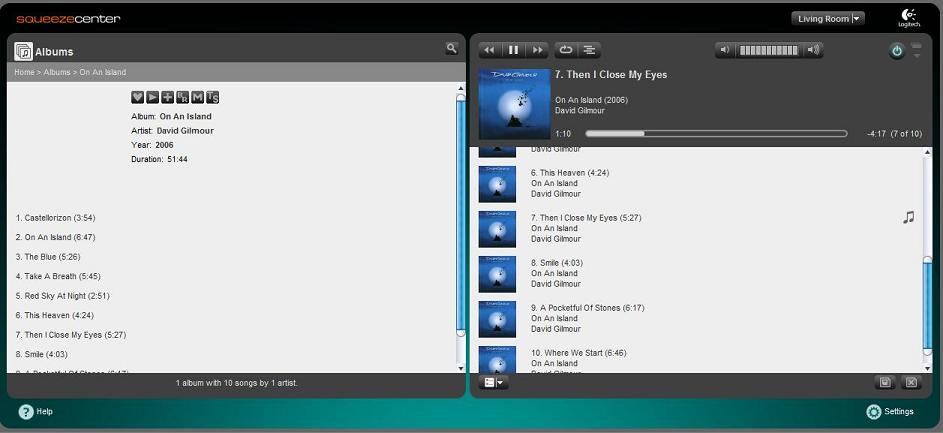Go back to the previous track
The height and width of the screenshot is (433, 943).
[489, 50]
